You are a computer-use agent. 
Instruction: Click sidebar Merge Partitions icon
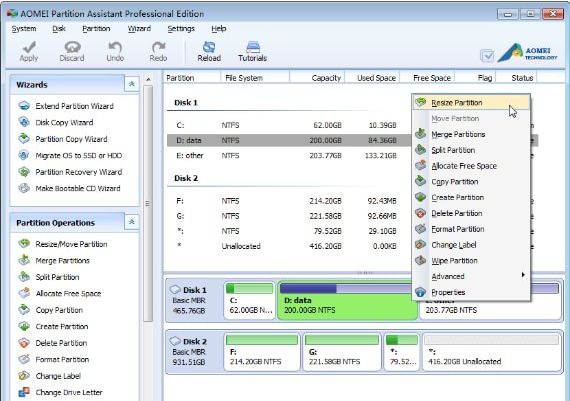click(24, 260)
